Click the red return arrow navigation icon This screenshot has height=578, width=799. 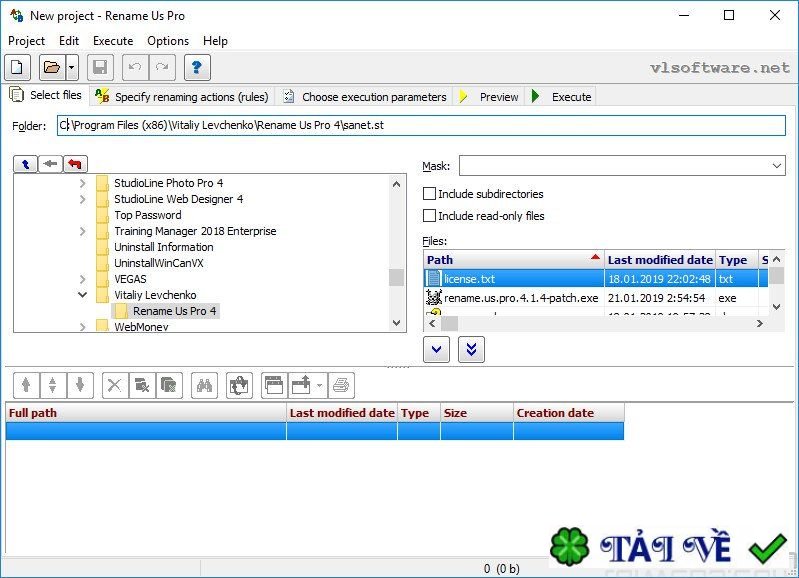click(75, 164)
